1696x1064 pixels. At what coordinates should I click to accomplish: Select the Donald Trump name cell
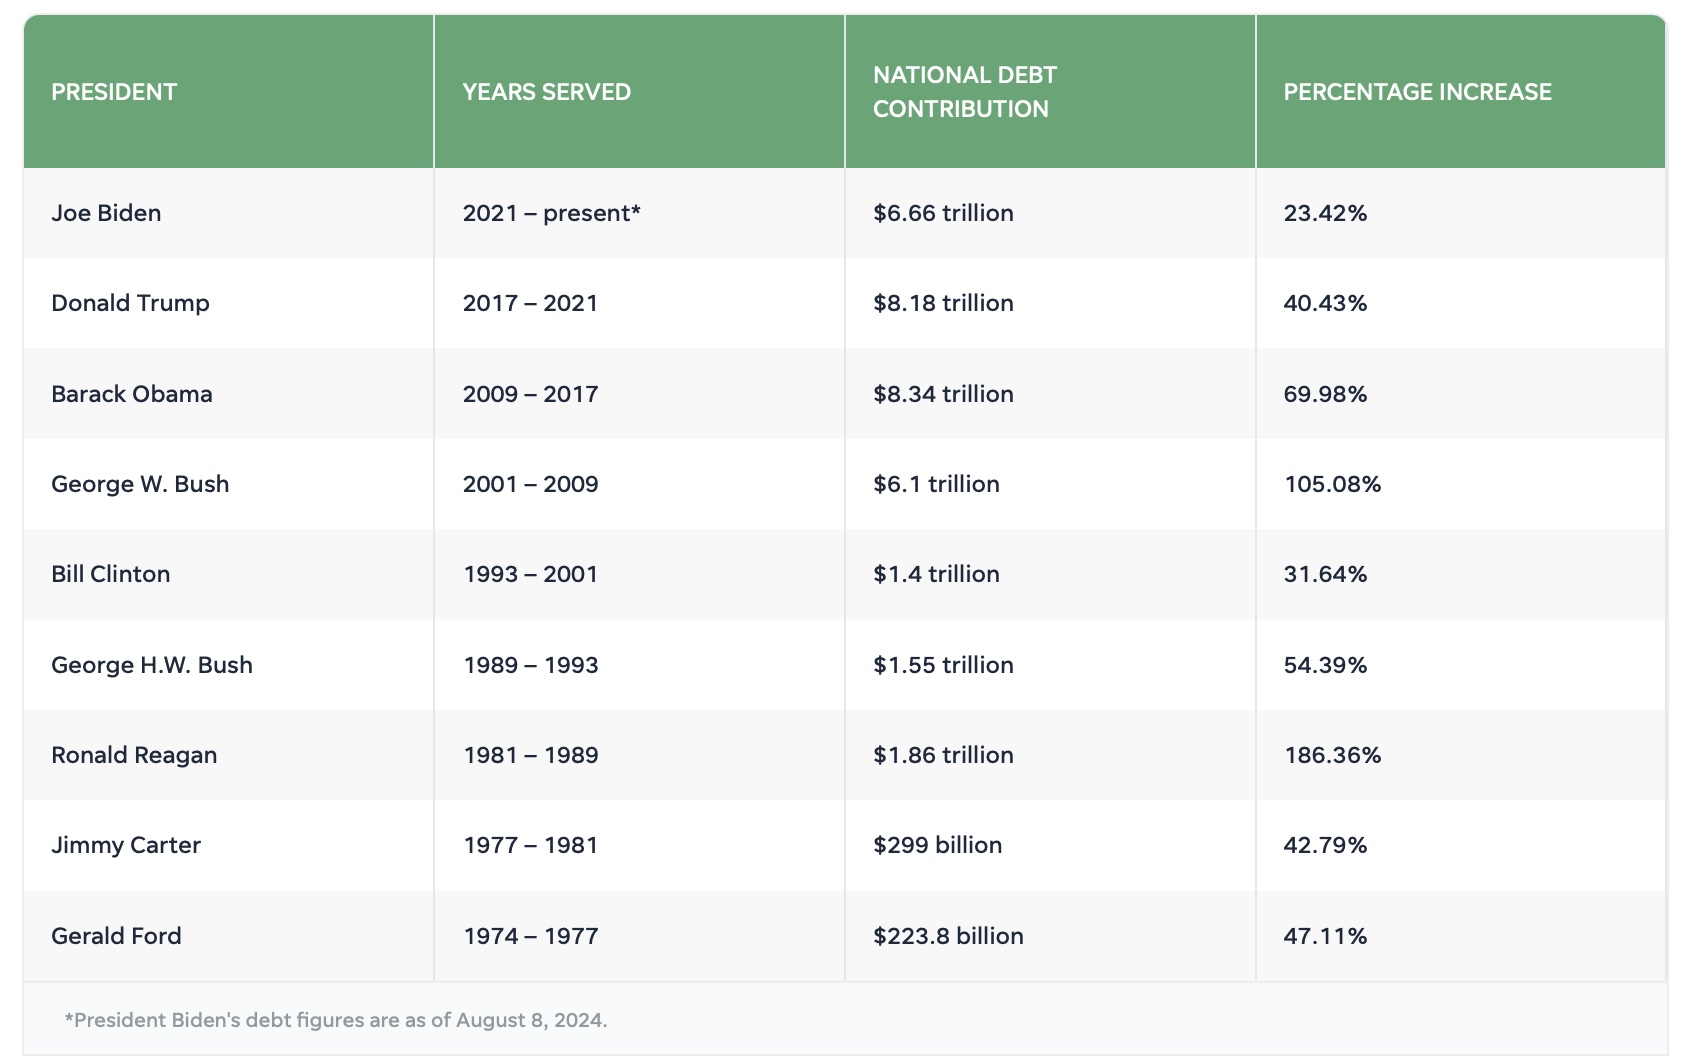(130, 303)
